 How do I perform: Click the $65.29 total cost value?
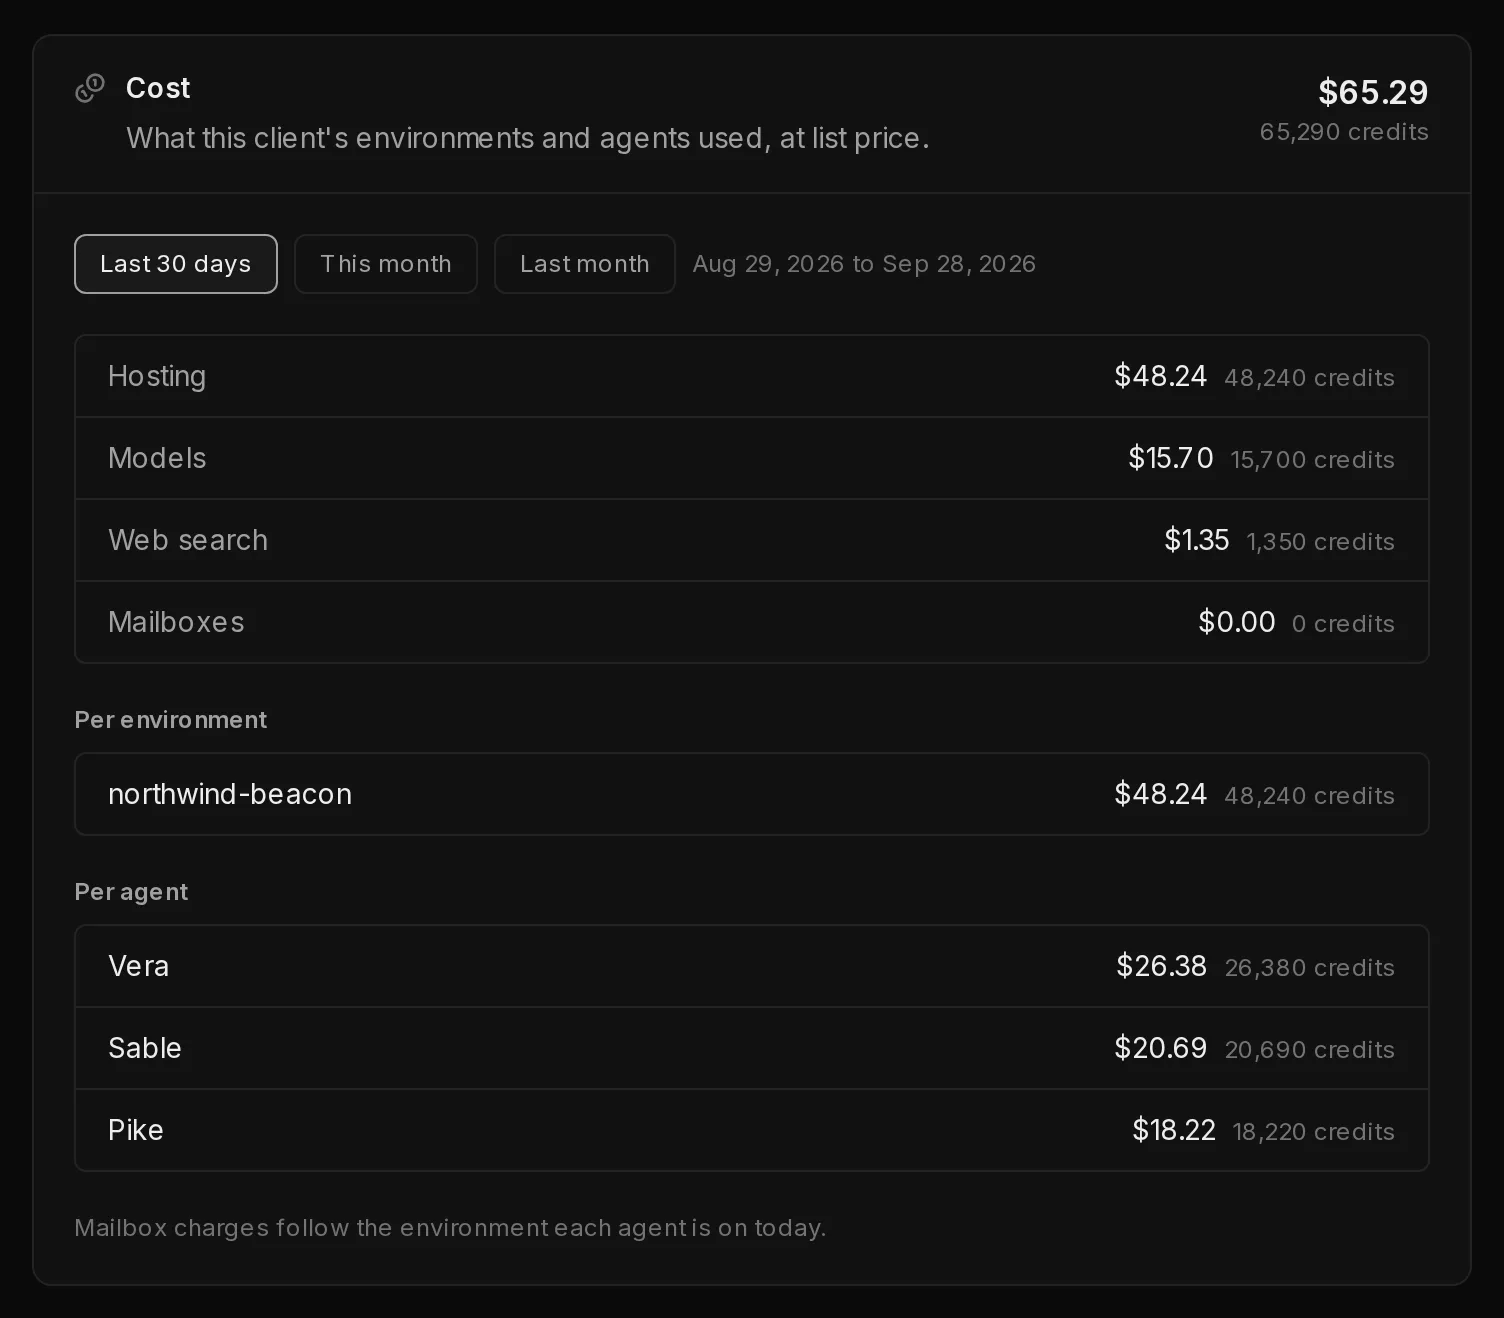[x=1373, y=92]
